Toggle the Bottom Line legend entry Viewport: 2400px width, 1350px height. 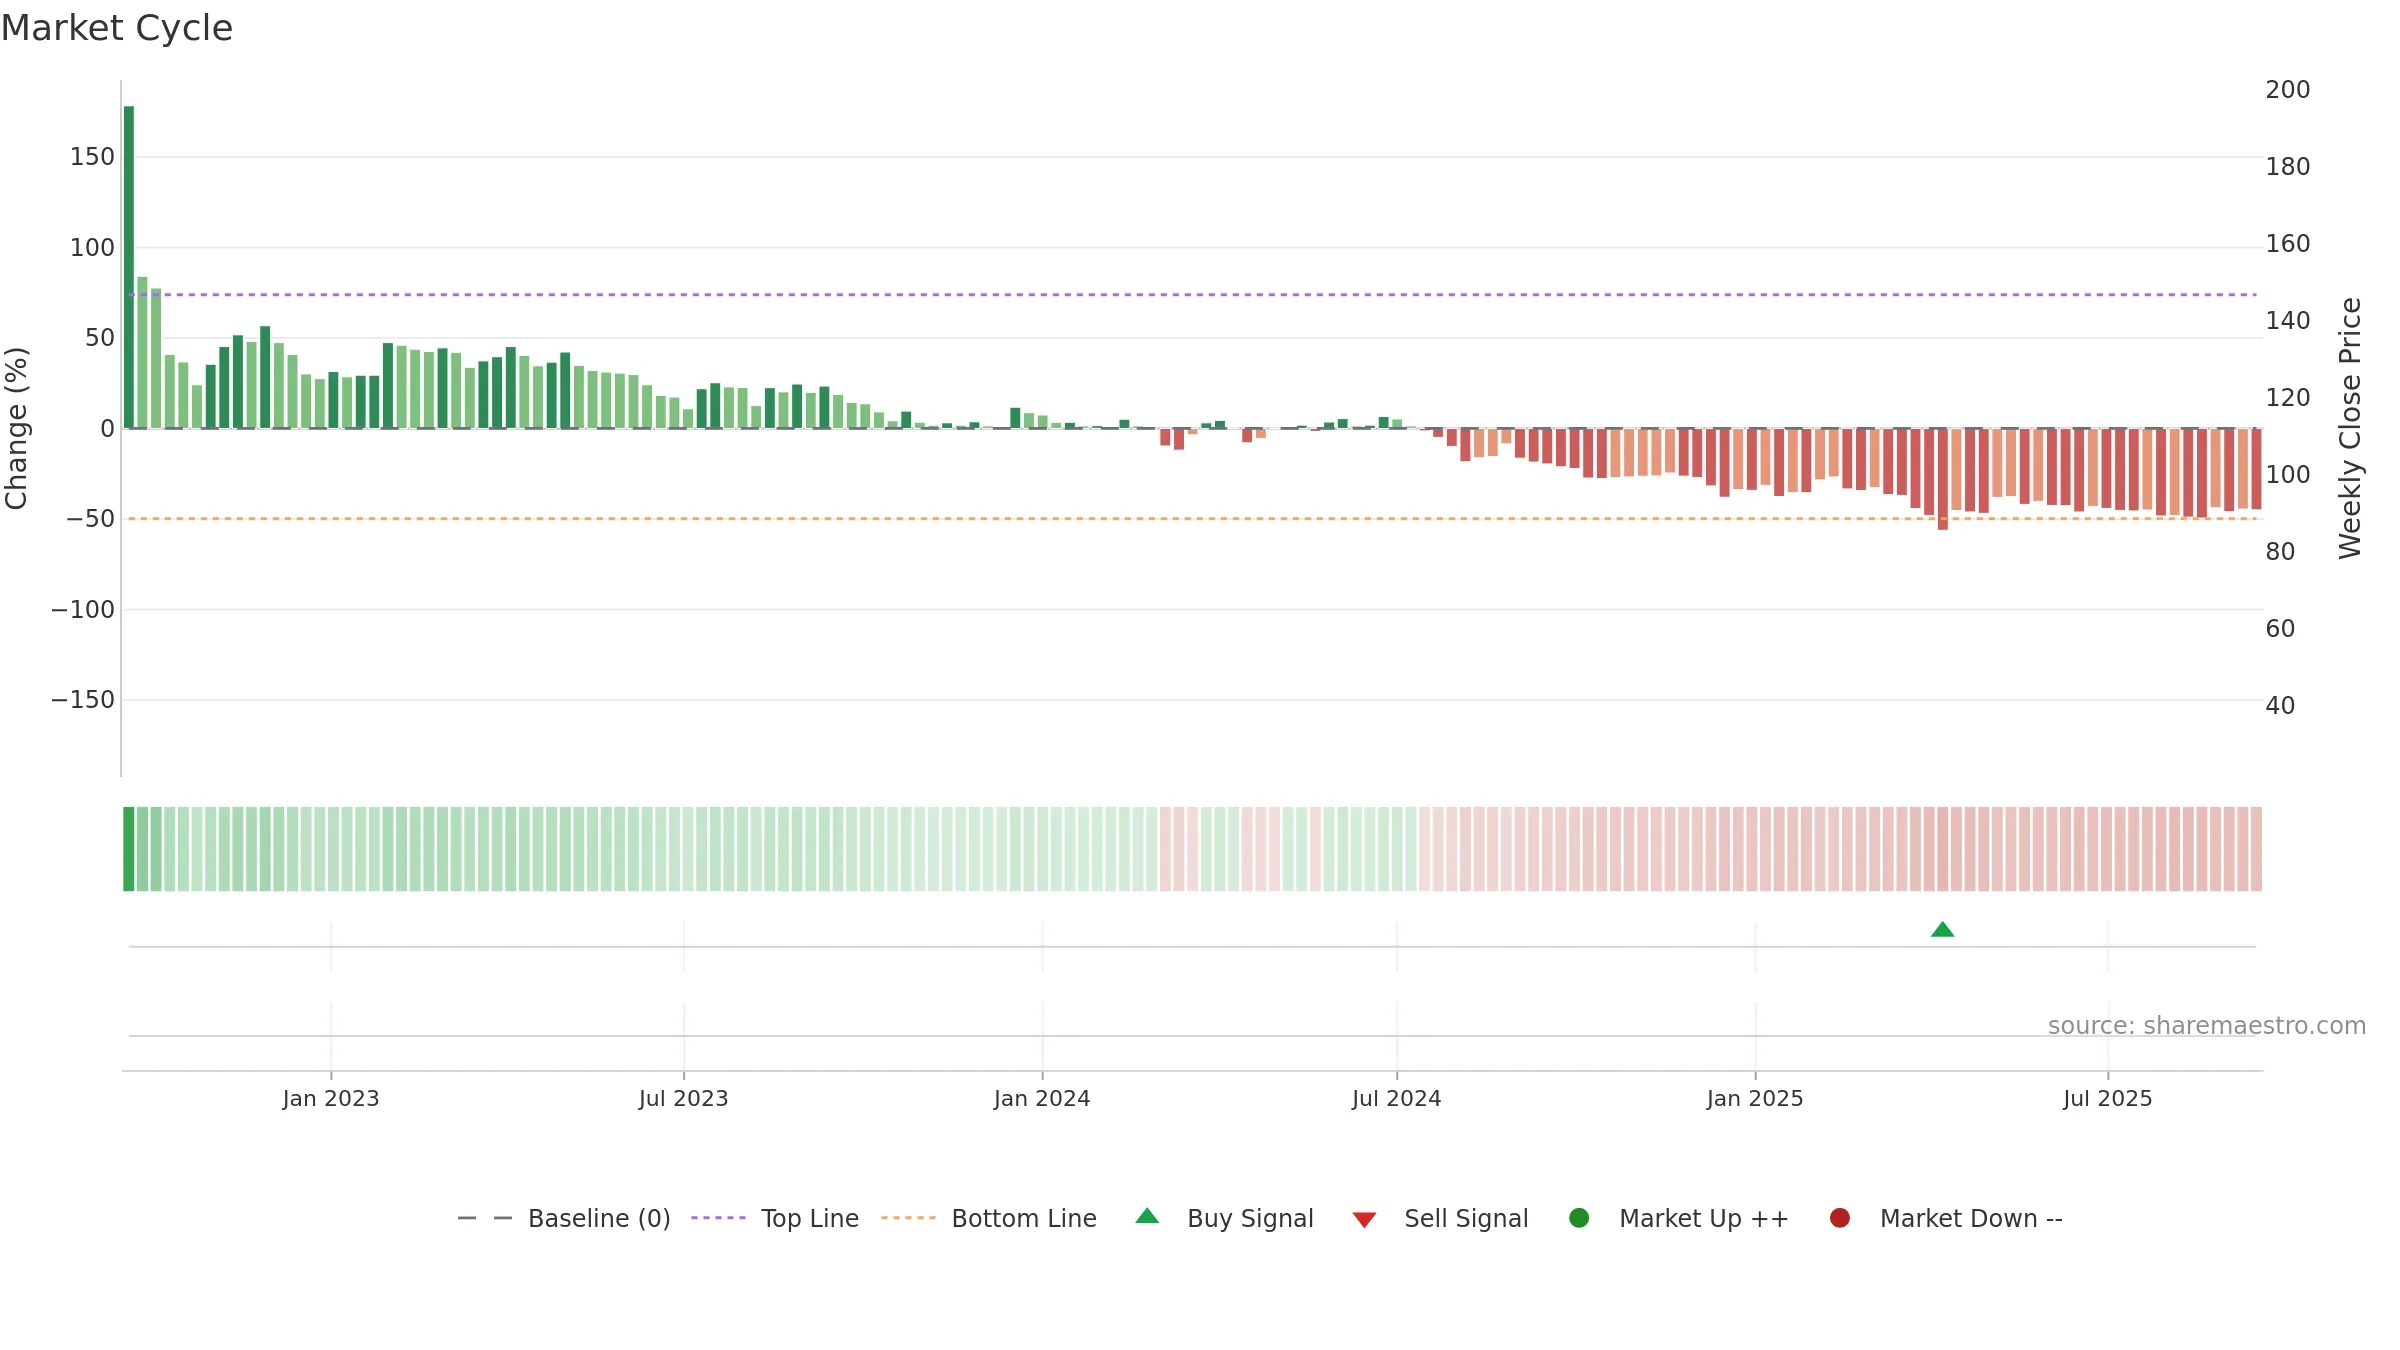(989, 1218)
